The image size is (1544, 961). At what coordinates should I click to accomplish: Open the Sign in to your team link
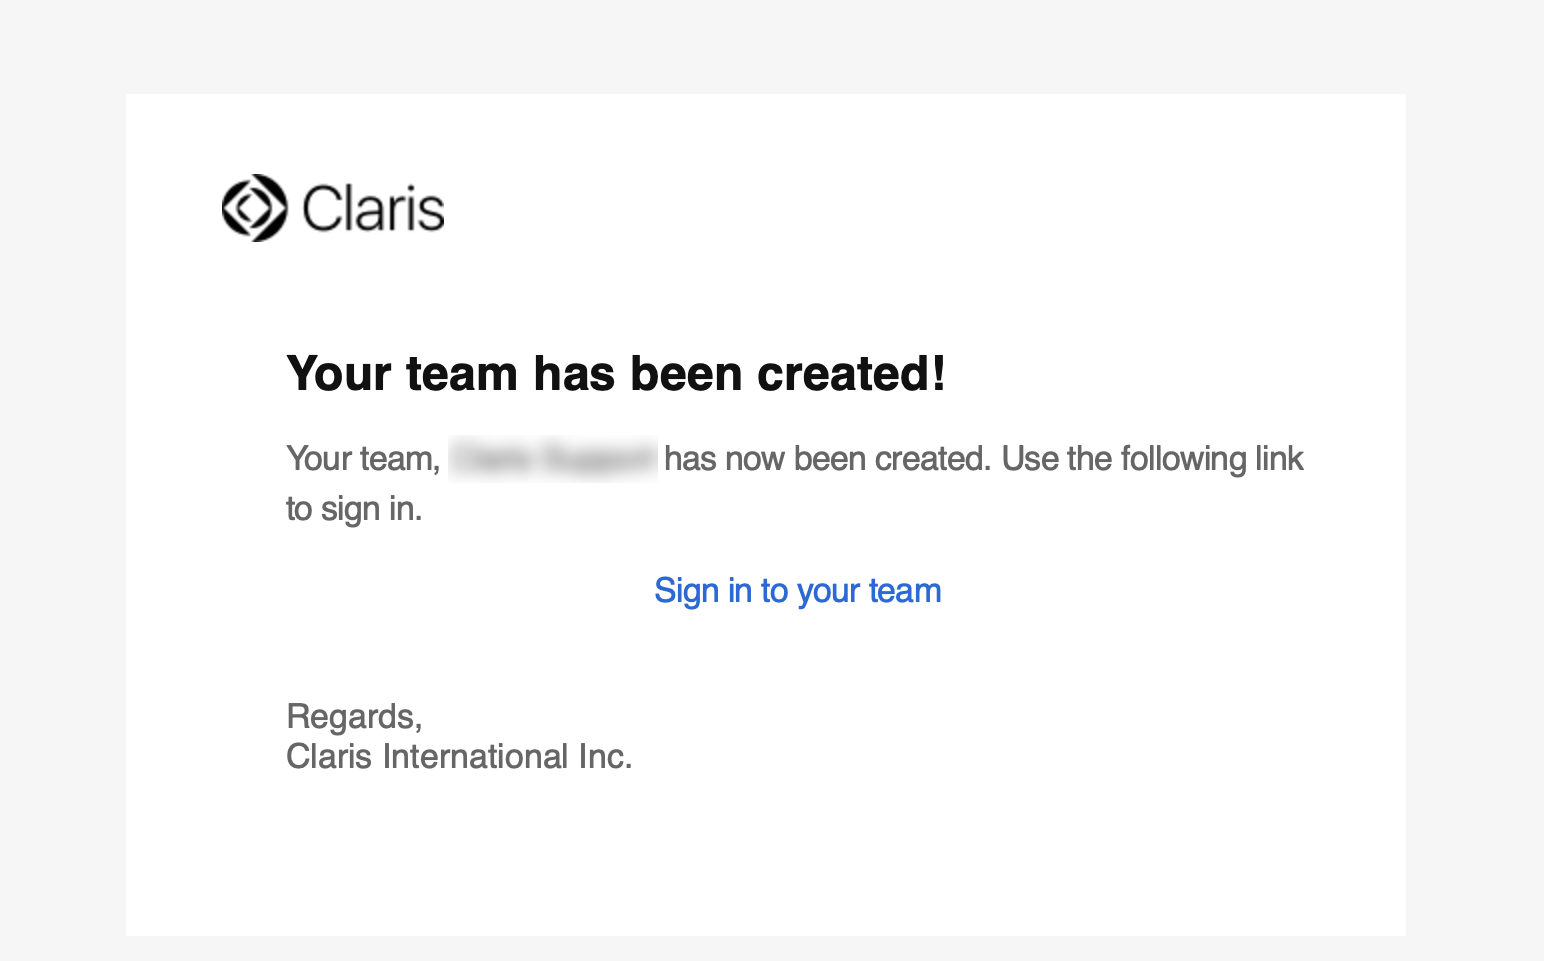[797, 591]
